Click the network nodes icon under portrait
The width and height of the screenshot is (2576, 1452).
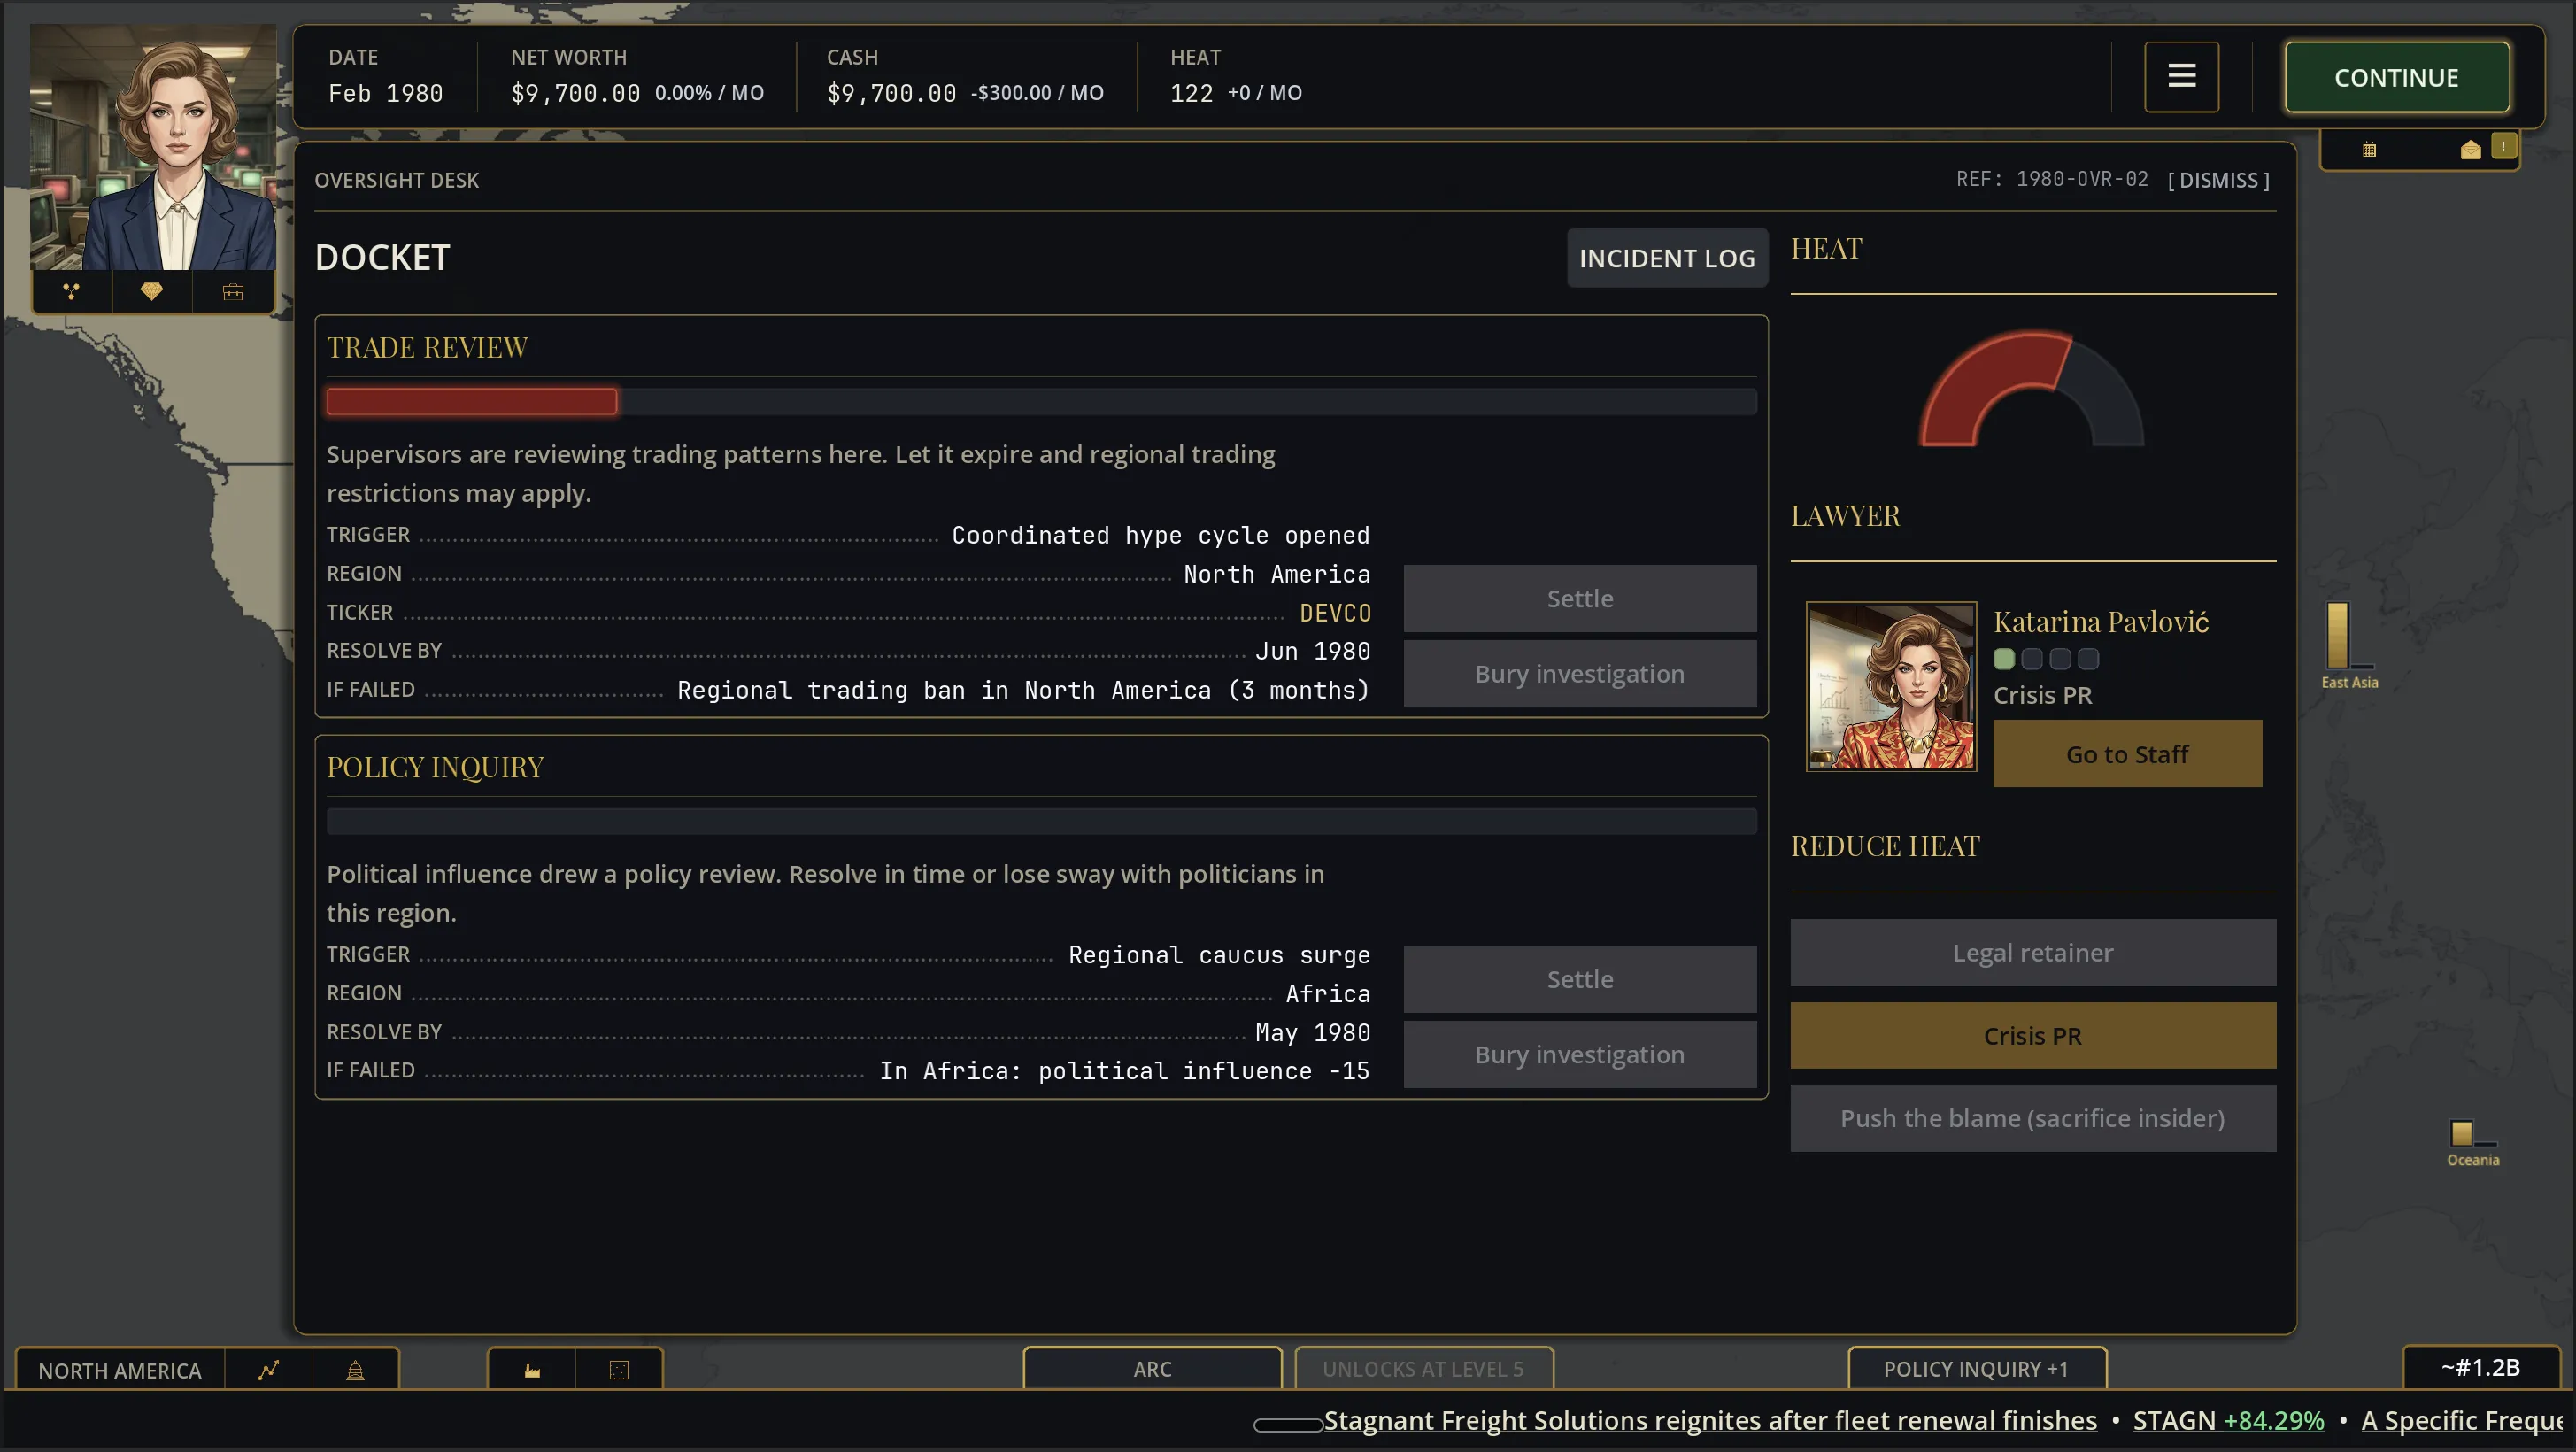tap(71, 292)
